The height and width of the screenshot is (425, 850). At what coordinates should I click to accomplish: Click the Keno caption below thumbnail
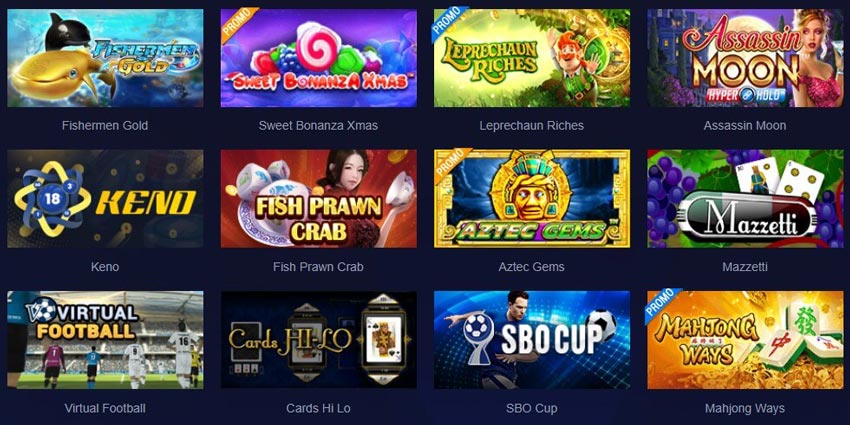105,267
